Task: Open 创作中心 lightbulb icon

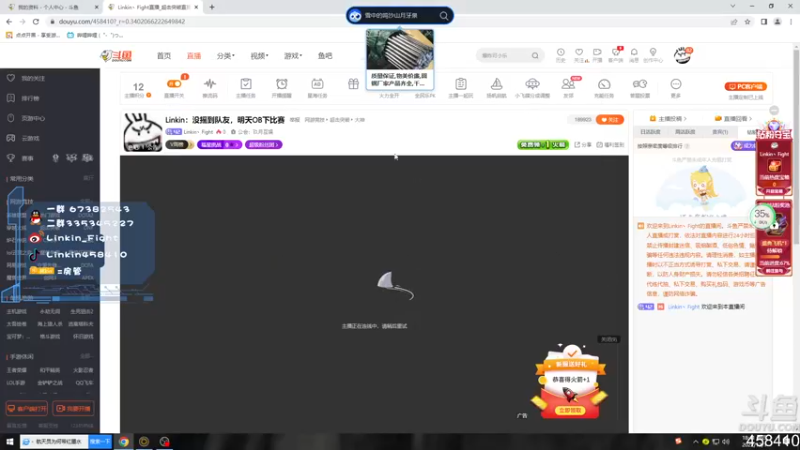Action: click(653, 53)
